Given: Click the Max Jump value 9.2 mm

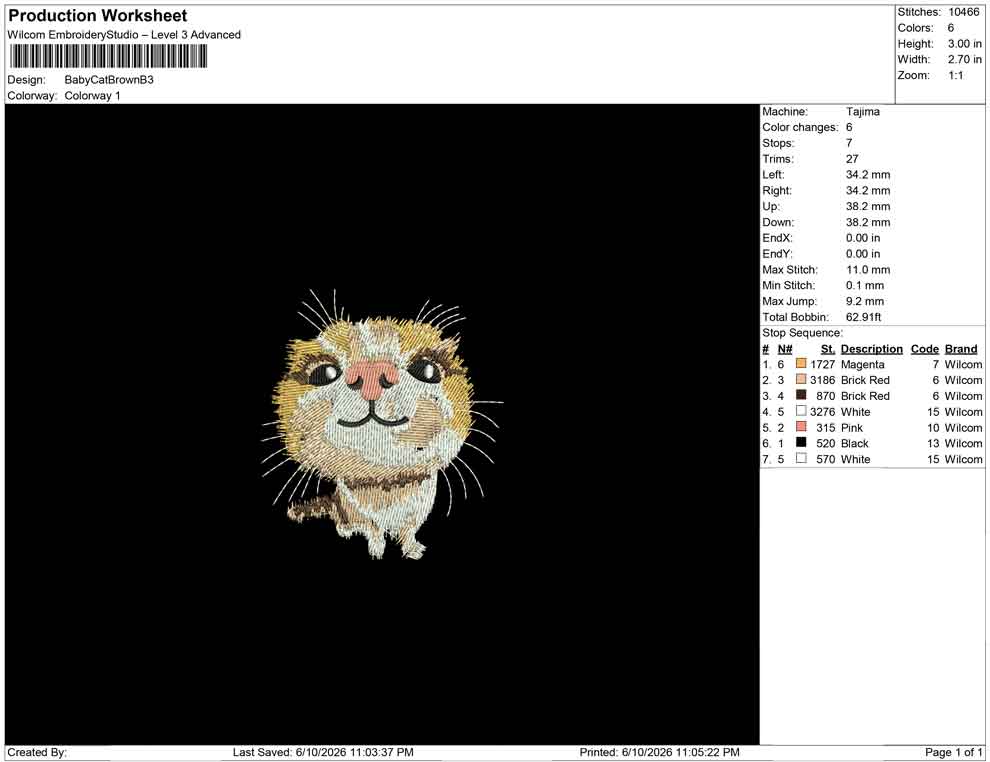Looking at the screenshot, I should pos(864,301).
